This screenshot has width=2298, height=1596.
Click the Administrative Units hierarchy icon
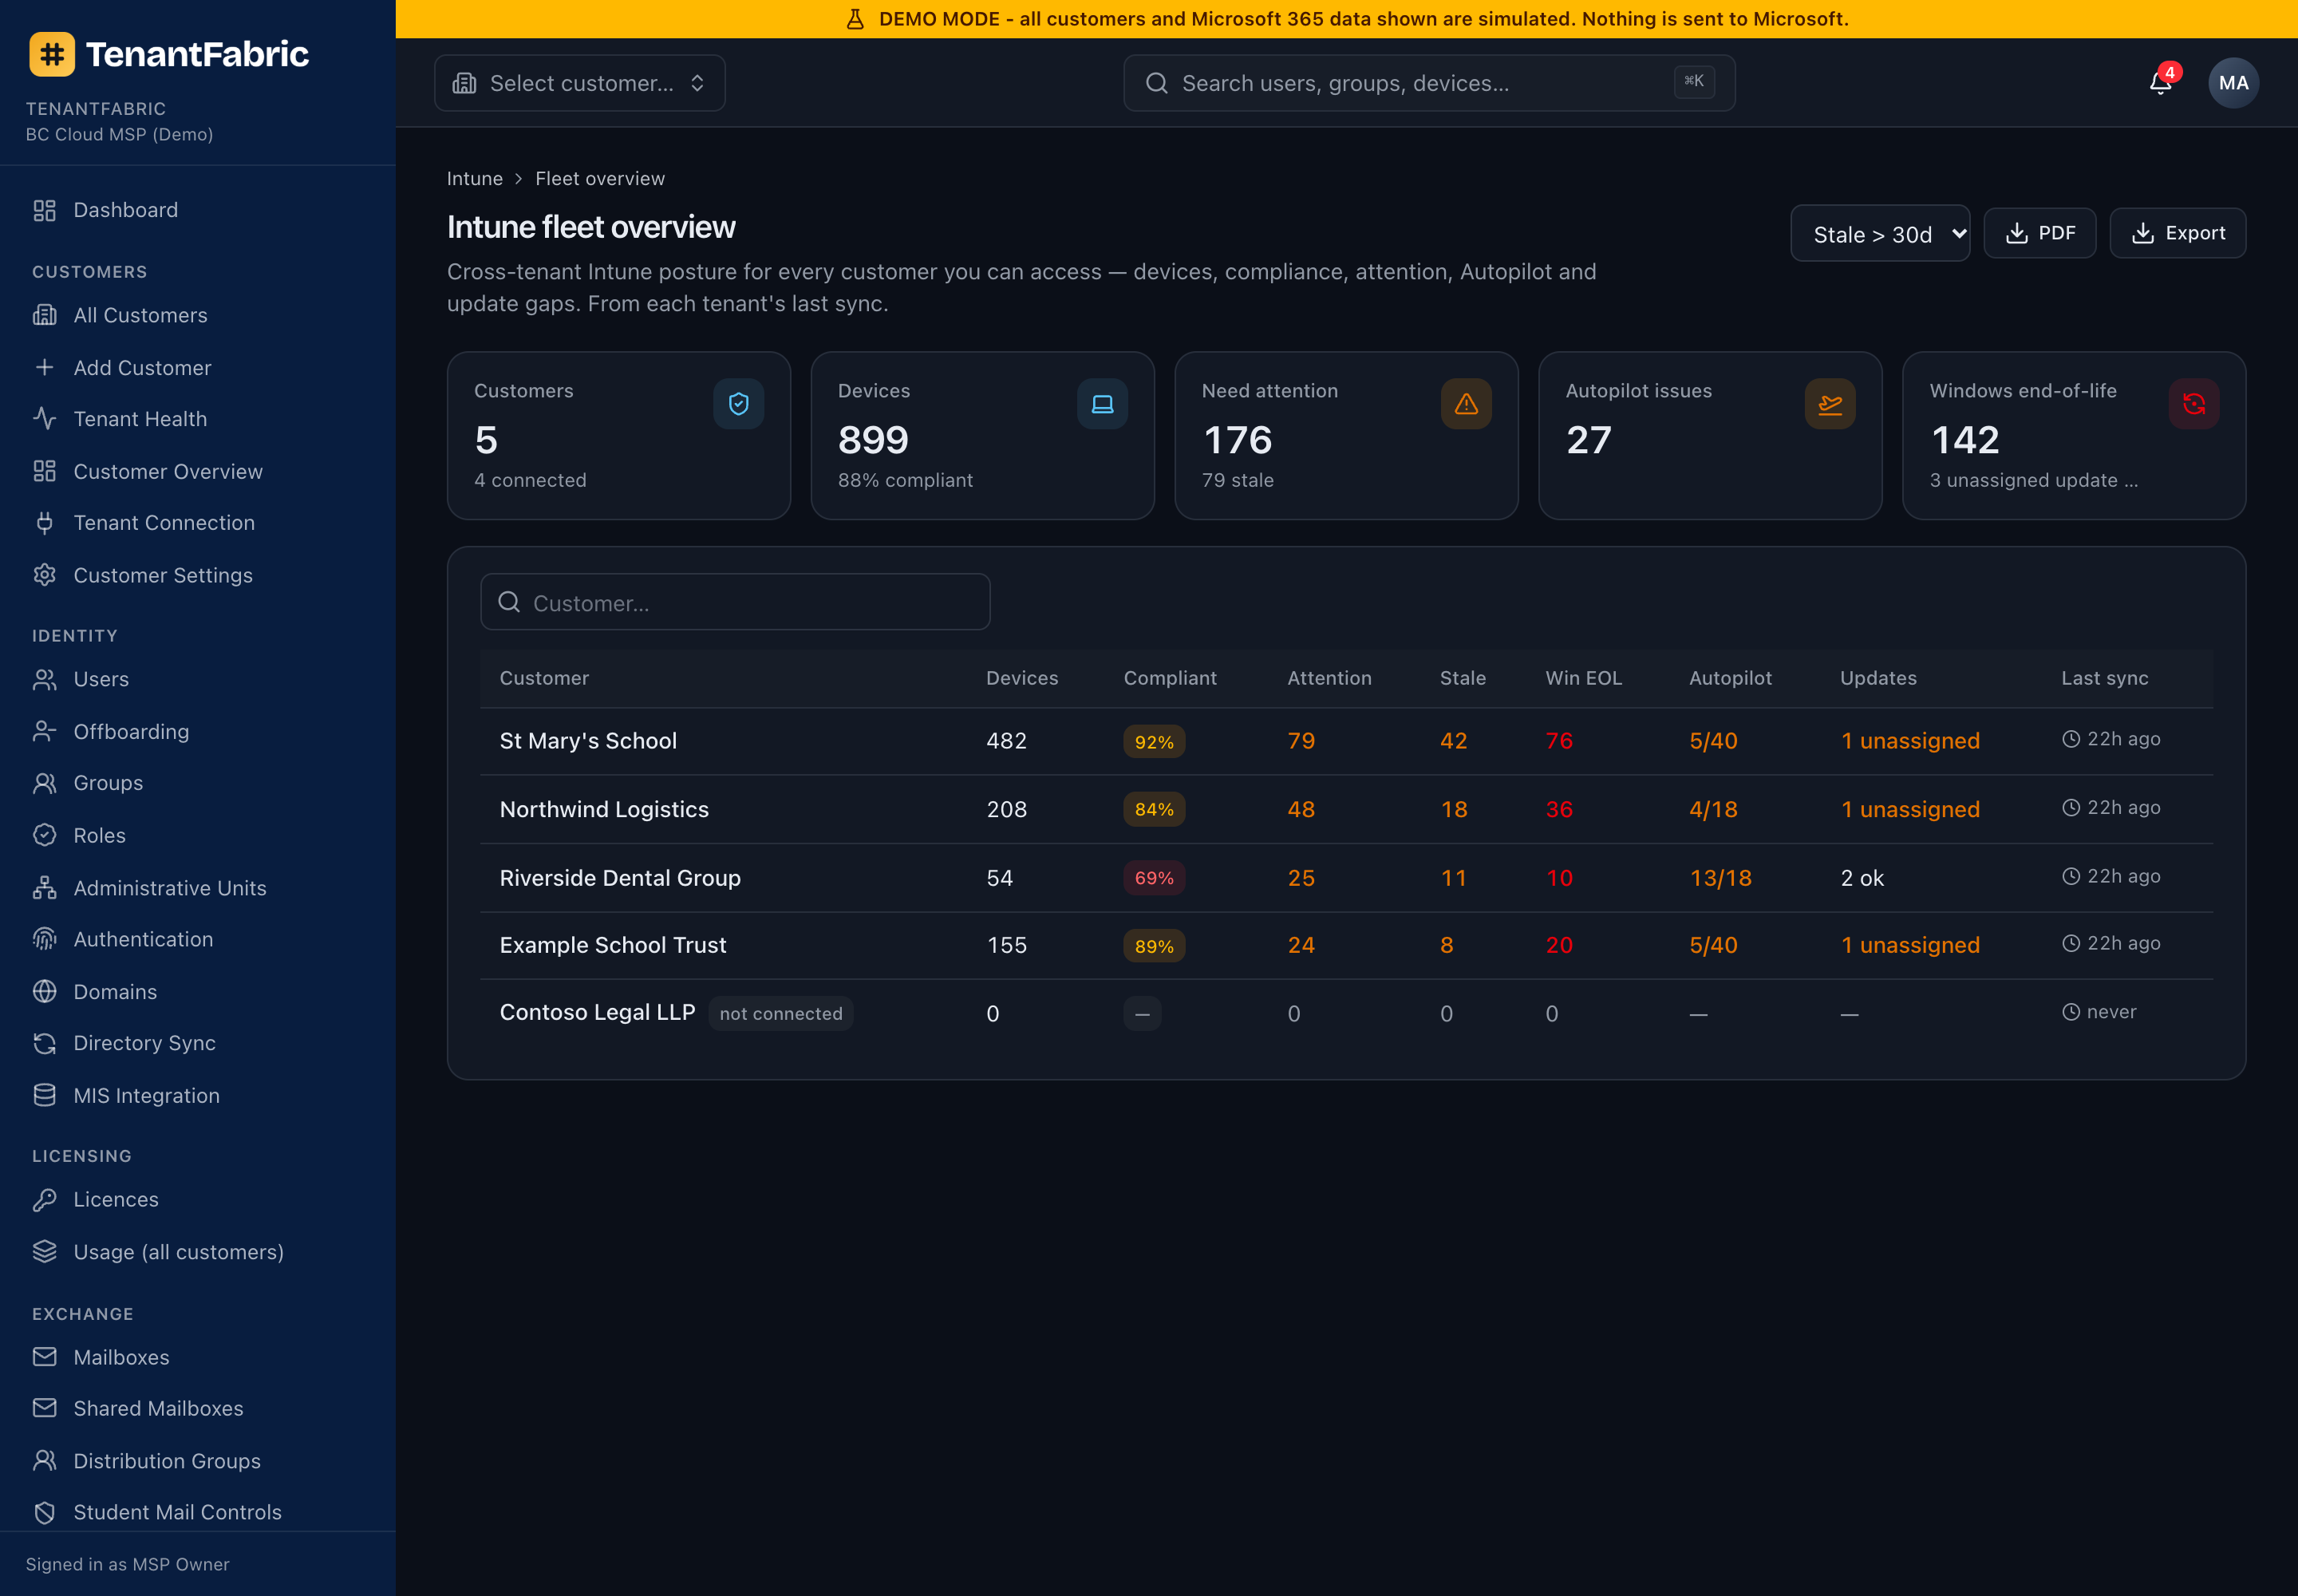coord(45,887)
